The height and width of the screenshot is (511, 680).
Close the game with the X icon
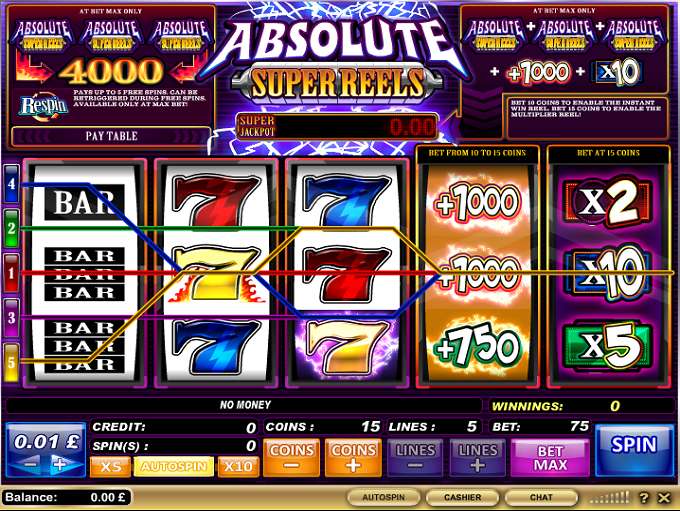pos(664,497)
